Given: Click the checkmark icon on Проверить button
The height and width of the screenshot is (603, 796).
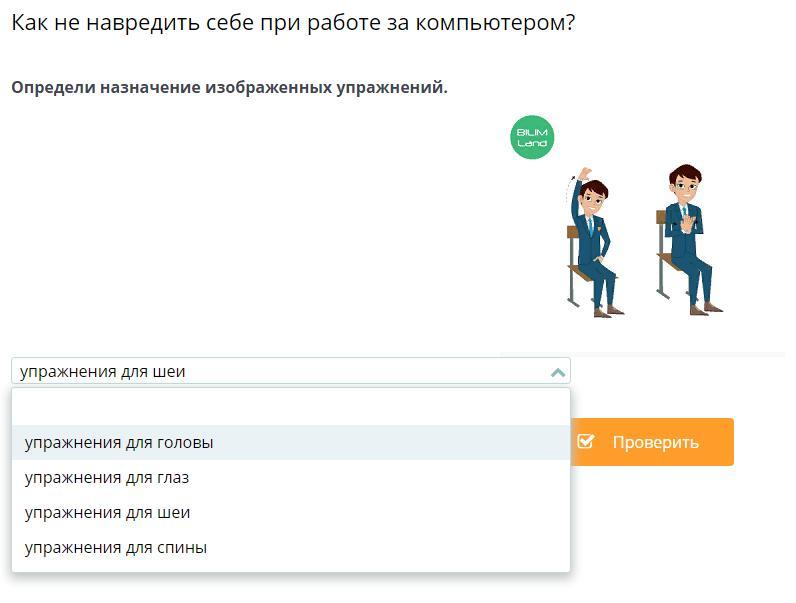Looking at the screenshot, I should click(x=585, y=441).
